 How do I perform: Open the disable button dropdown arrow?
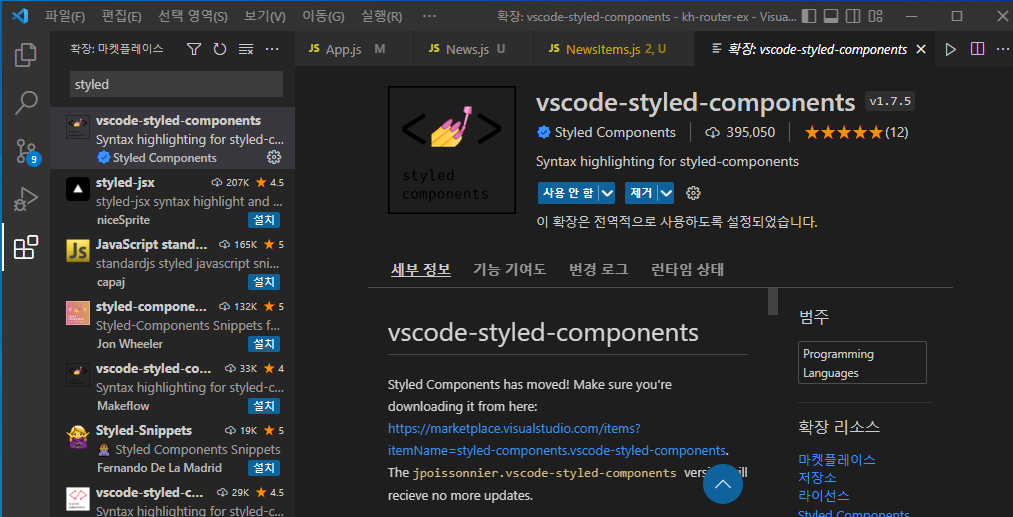[x=607, y=193]
